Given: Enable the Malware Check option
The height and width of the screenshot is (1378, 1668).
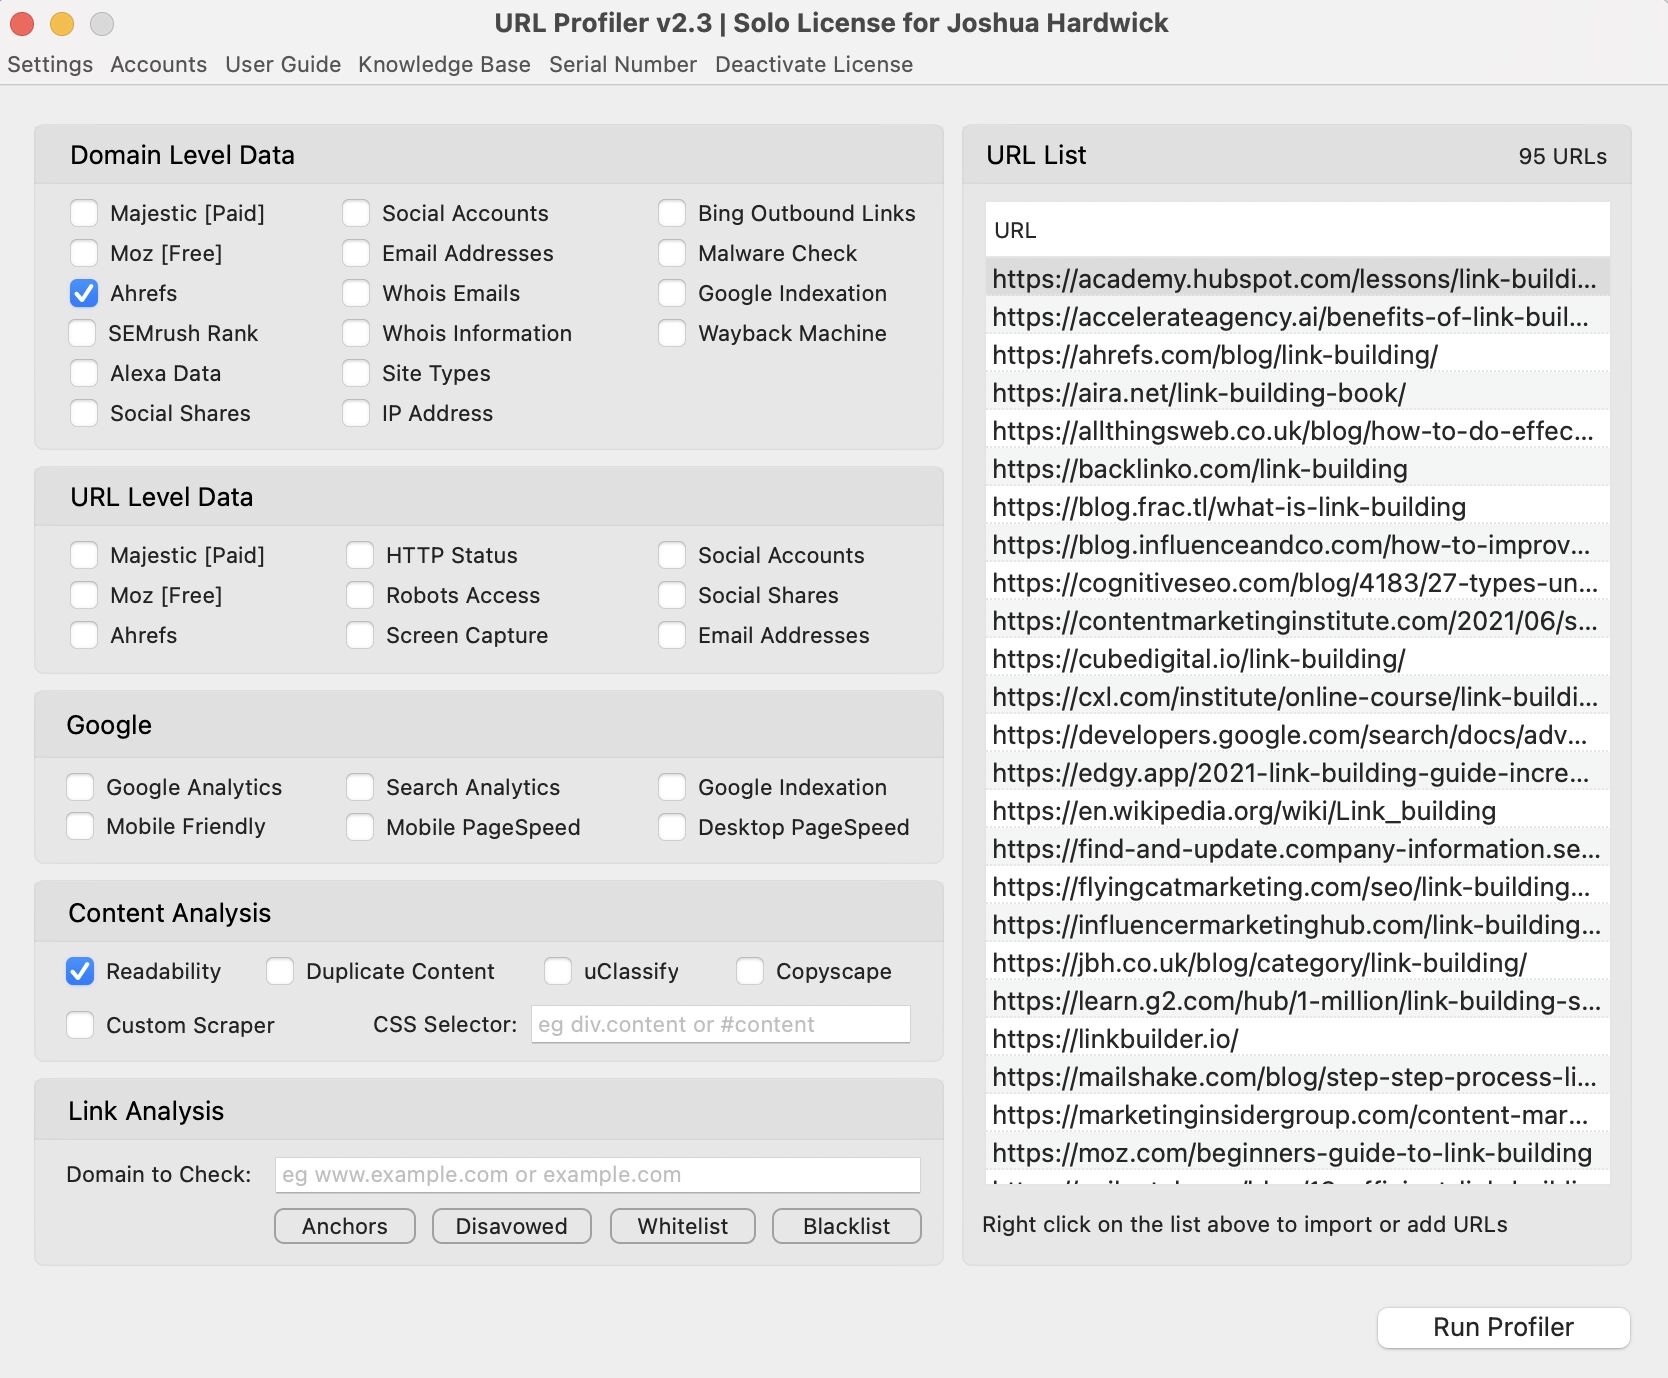Looking at the screenshot, I should (x=671, y=253).
